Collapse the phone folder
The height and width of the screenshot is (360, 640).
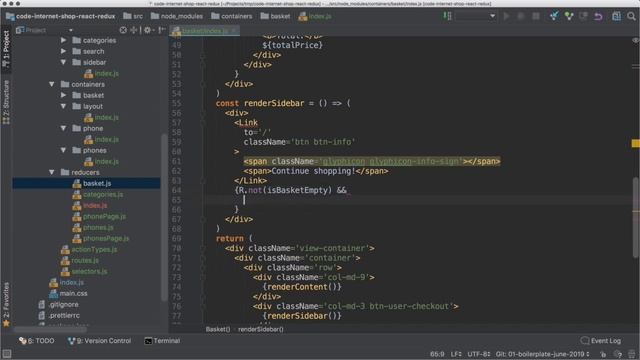click(x=63, y=129)
